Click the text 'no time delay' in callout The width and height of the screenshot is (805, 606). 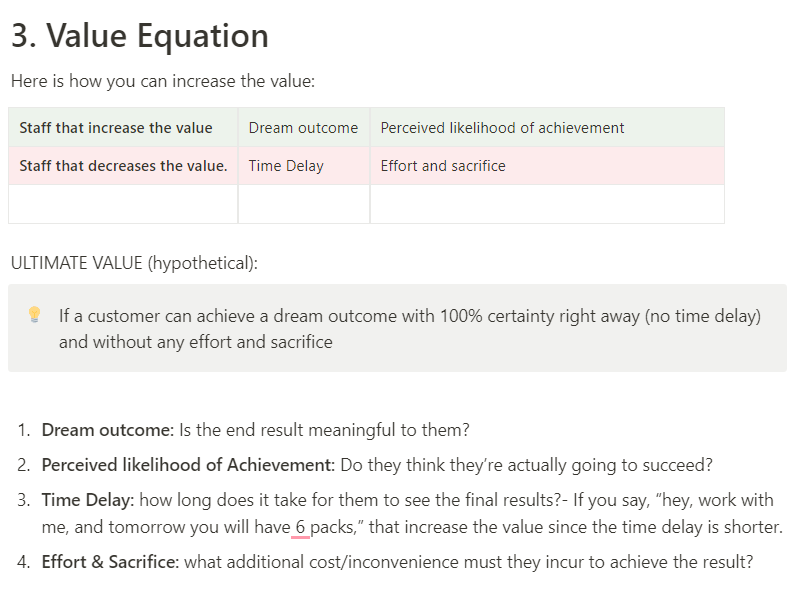703,316
